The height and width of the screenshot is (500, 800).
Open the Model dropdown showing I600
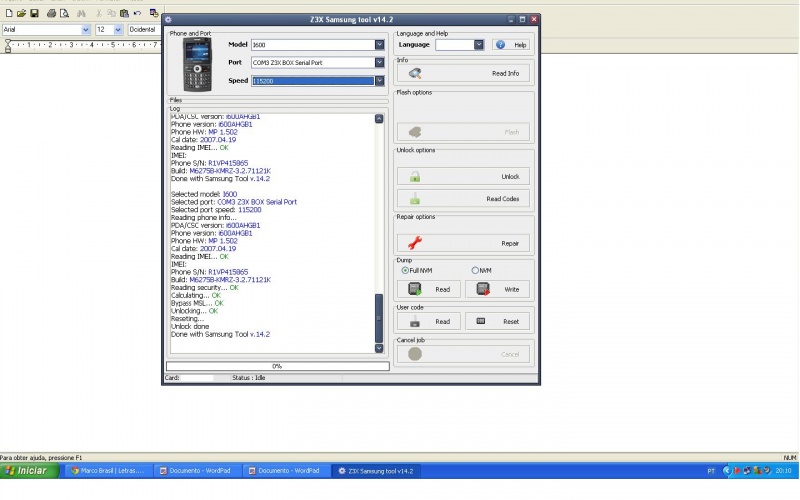click(x=380, y=45)
